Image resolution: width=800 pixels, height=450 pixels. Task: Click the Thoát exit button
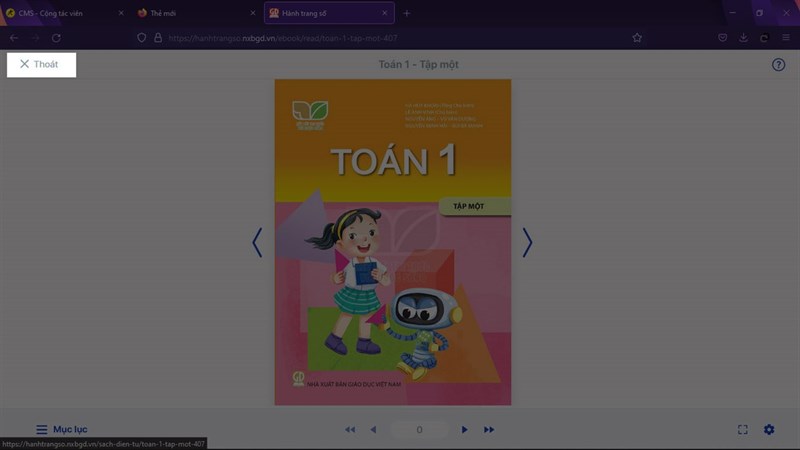point(40,64)
